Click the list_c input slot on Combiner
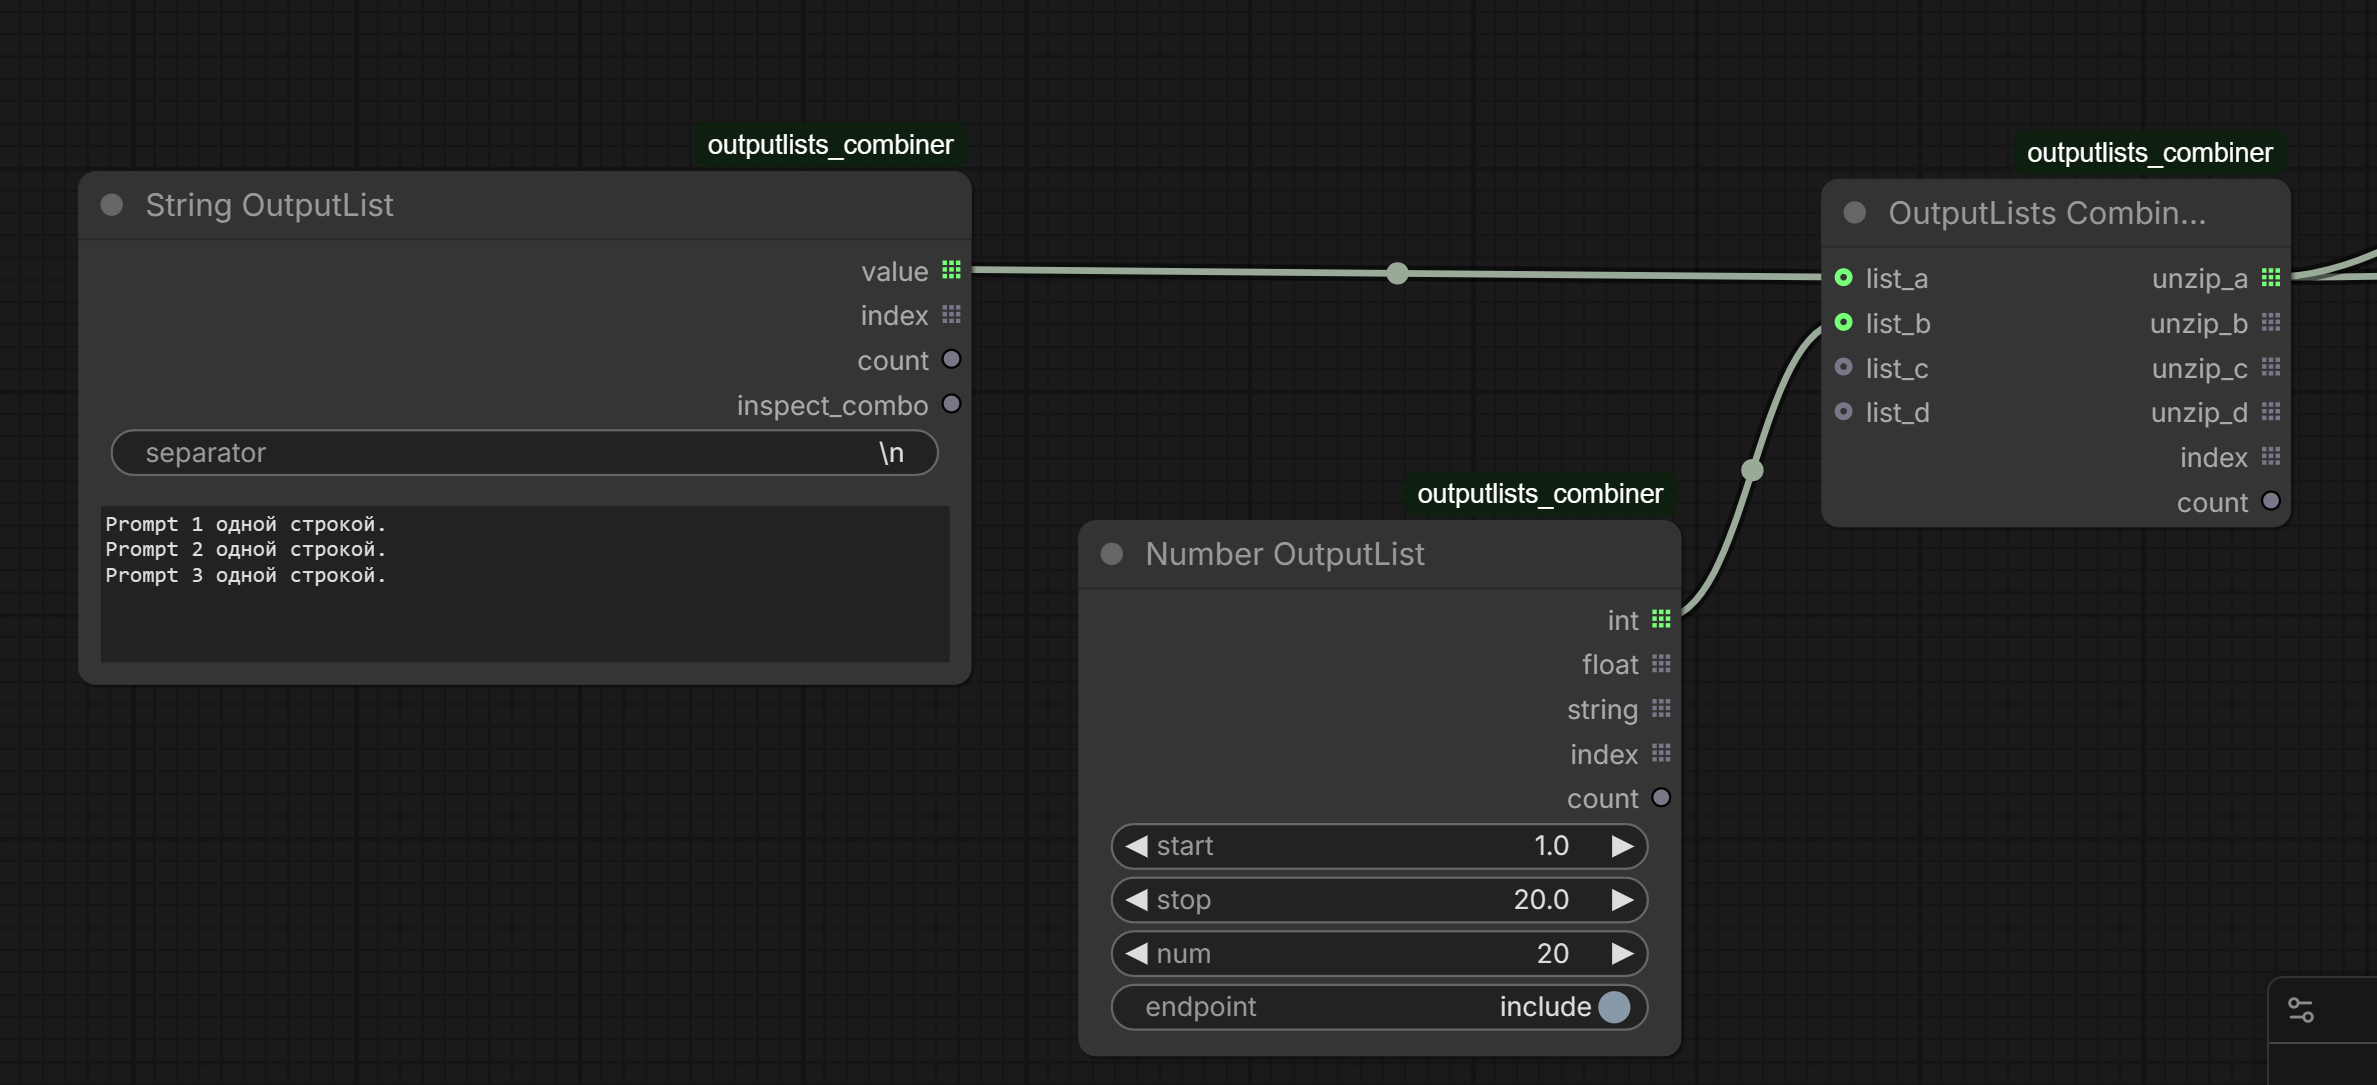 1844,367
